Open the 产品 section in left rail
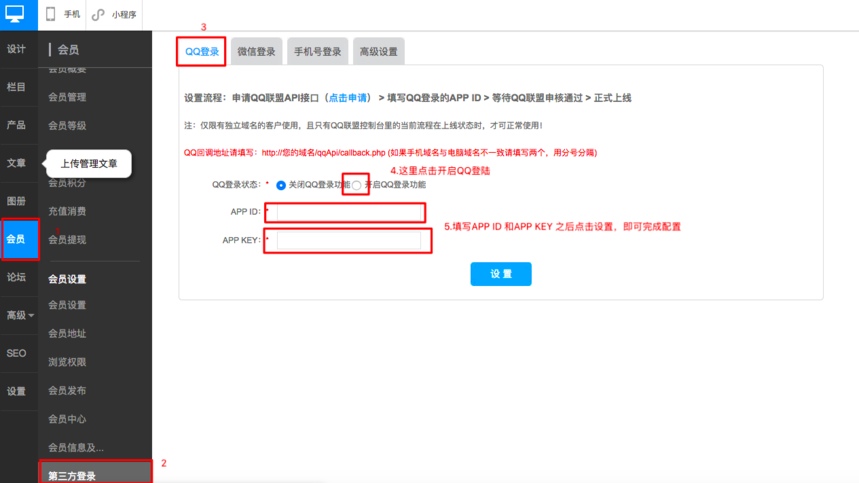The height and width of the screenshot is (483, 859). pos(16,125)
